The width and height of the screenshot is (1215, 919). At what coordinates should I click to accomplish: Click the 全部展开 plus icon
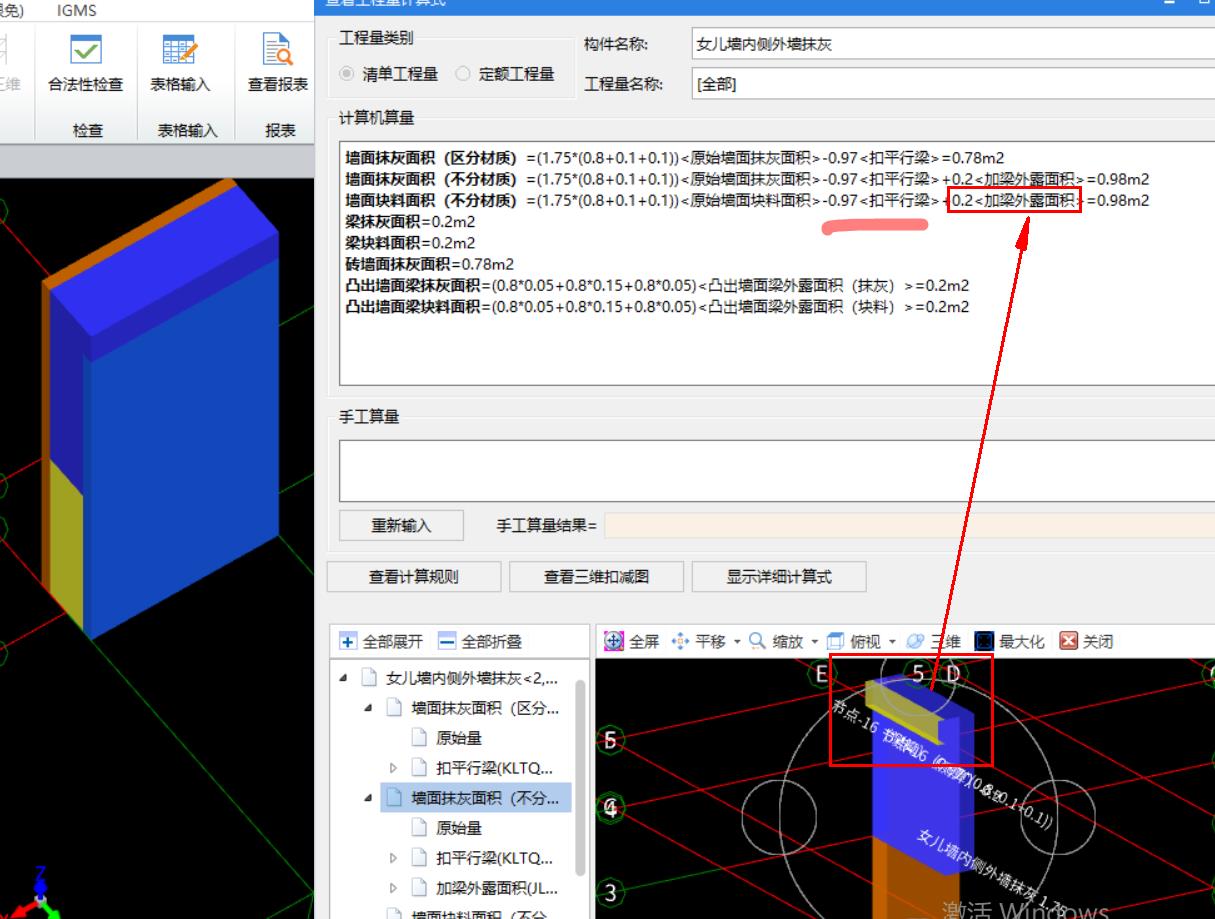coord(348,641)
